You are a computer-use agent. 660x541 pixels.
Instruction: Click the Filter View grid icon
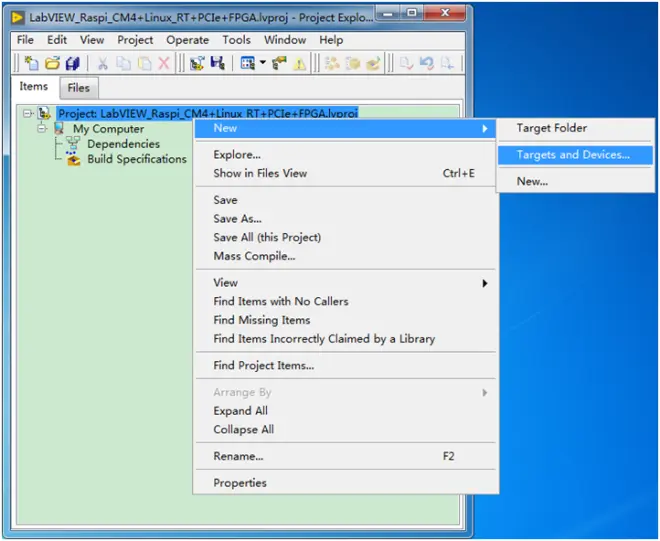(x=248, y=63)
